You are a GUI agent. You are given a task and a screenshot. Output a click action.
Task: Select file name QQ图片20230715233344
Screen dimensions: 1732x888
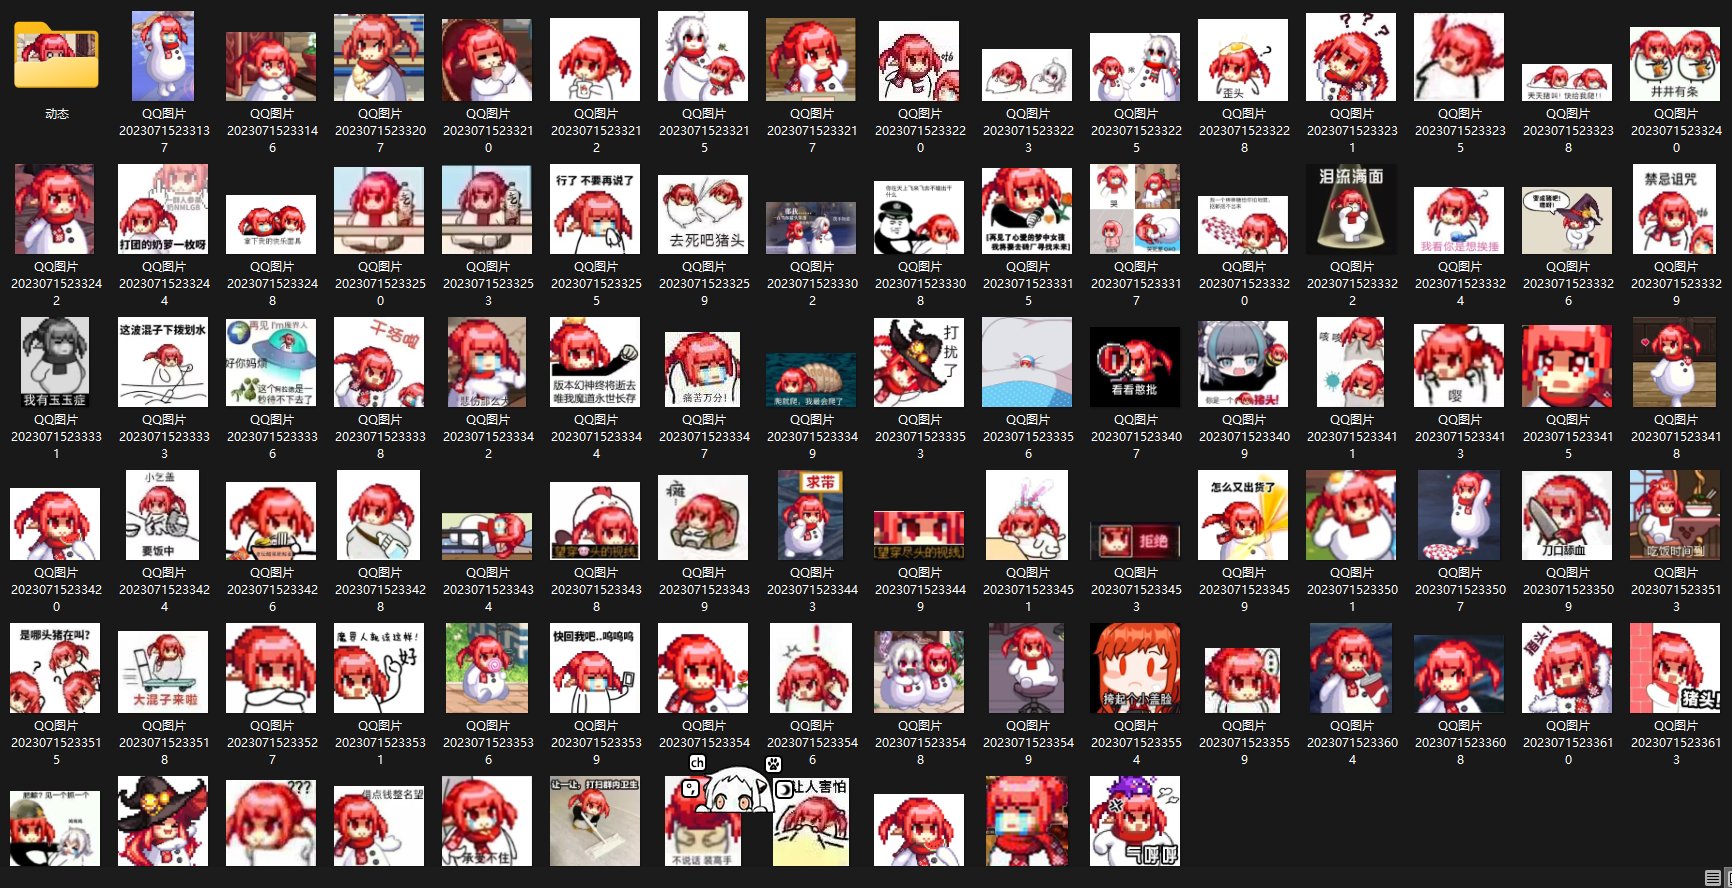(596, 436)
